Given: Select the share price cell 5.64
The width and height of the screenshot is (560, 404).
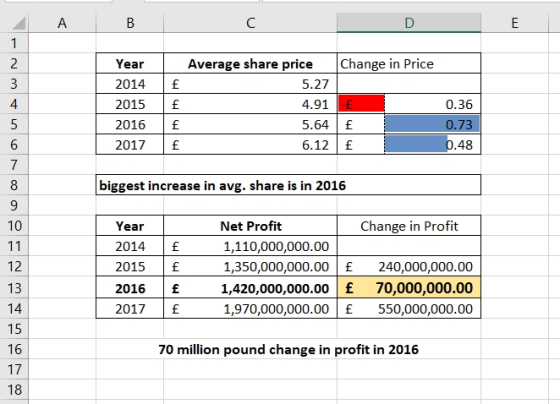Looking at the screenshot, I should [x=250, y=124].
